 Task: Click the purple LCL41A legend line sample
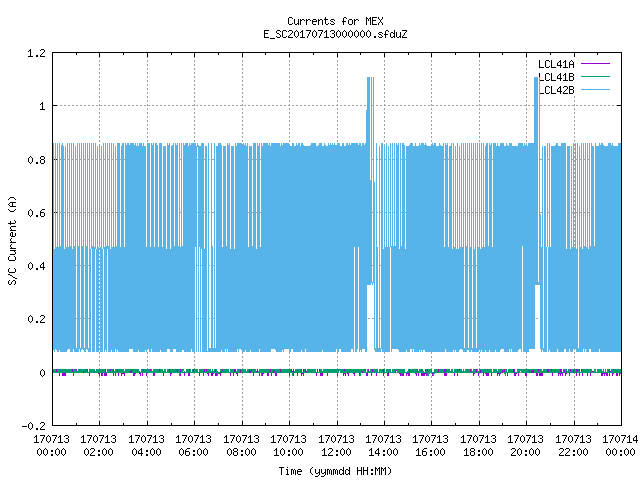point(595,64)
